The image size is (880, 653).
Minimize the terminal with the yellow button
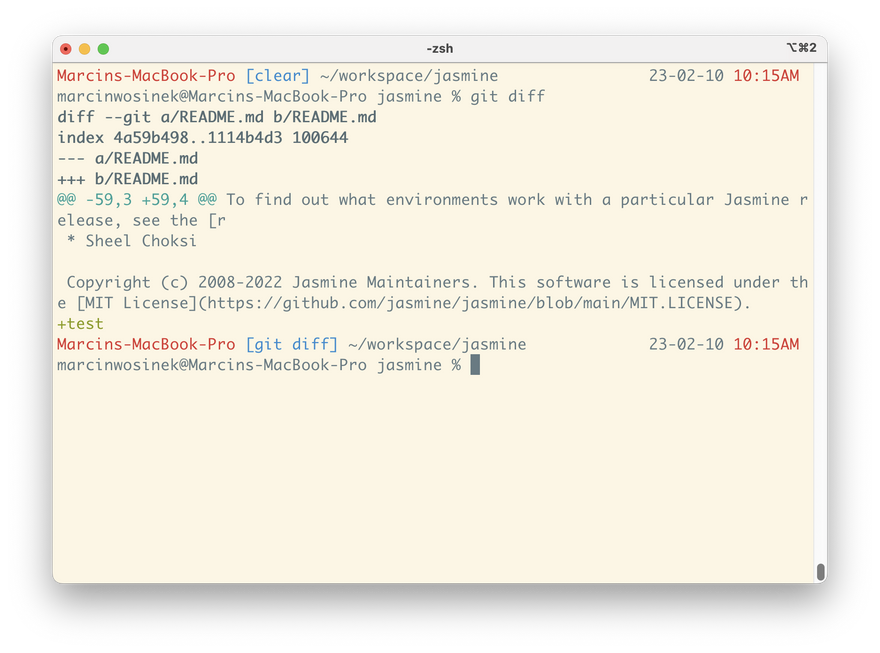[x=84, y=48]
